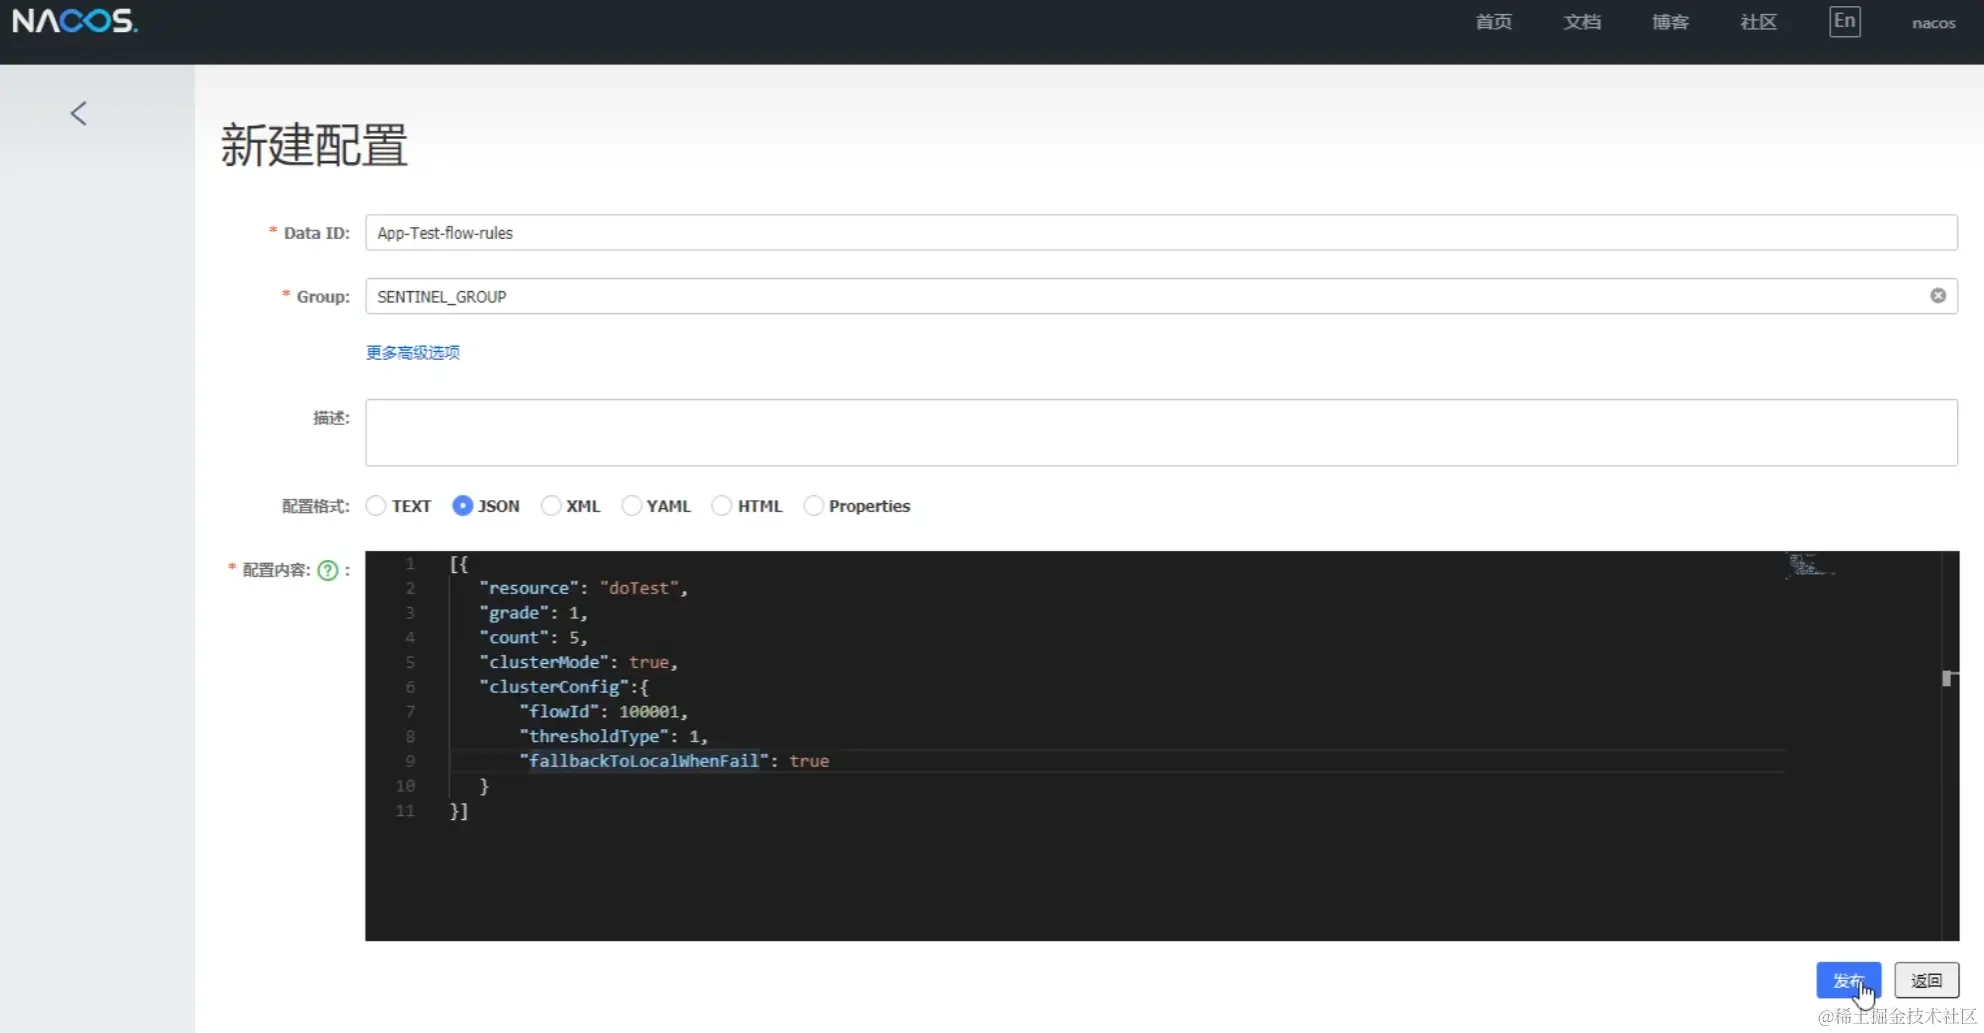Click the Nacos logo

[75, 21]
